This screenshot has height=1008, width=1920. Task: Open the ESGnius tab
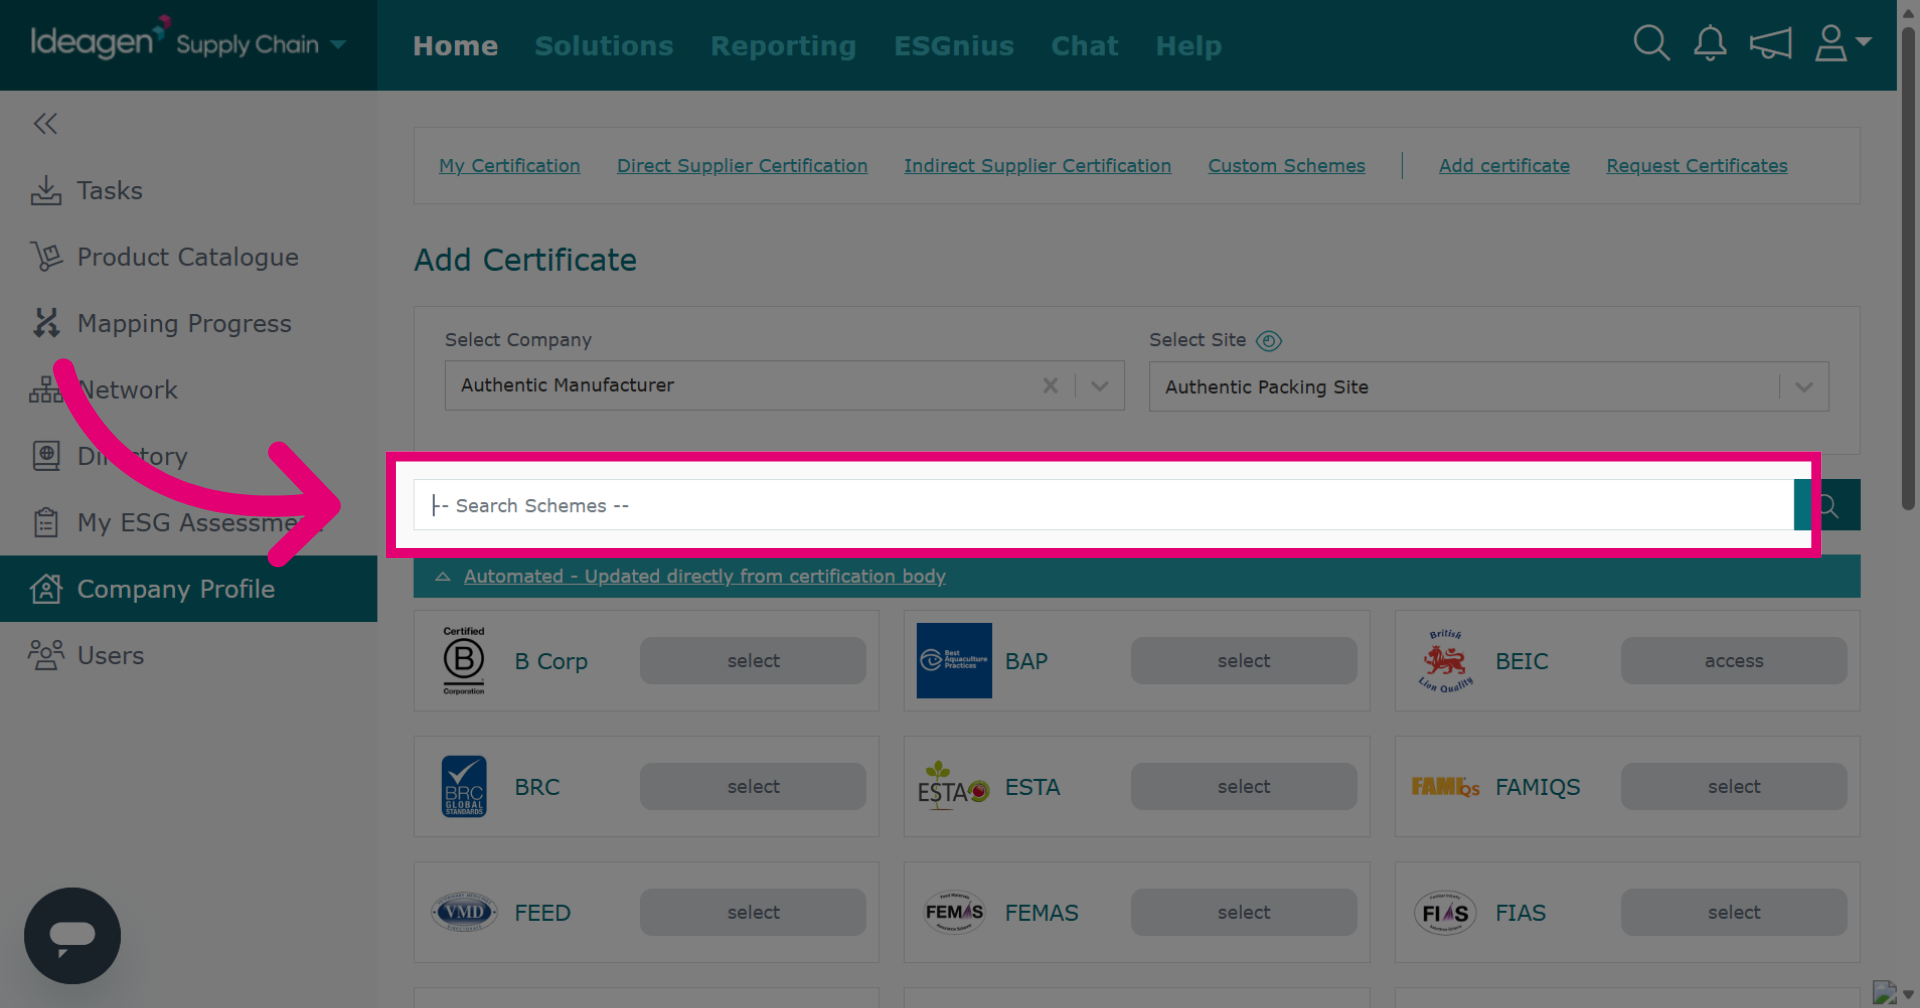954,46
